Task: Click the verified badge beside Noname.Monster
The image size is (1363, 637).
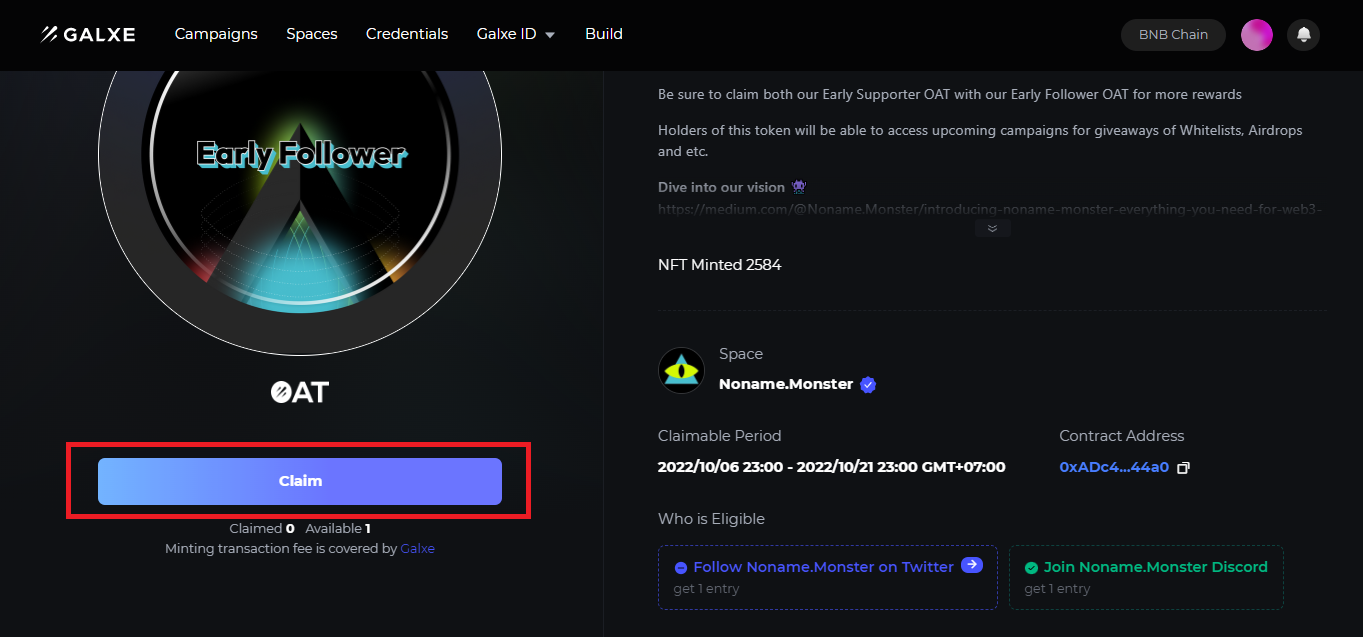Action: point(868,385)
